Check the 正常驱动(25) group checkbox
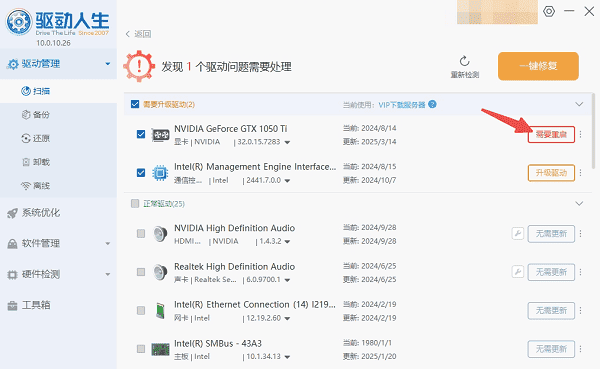 135,203
